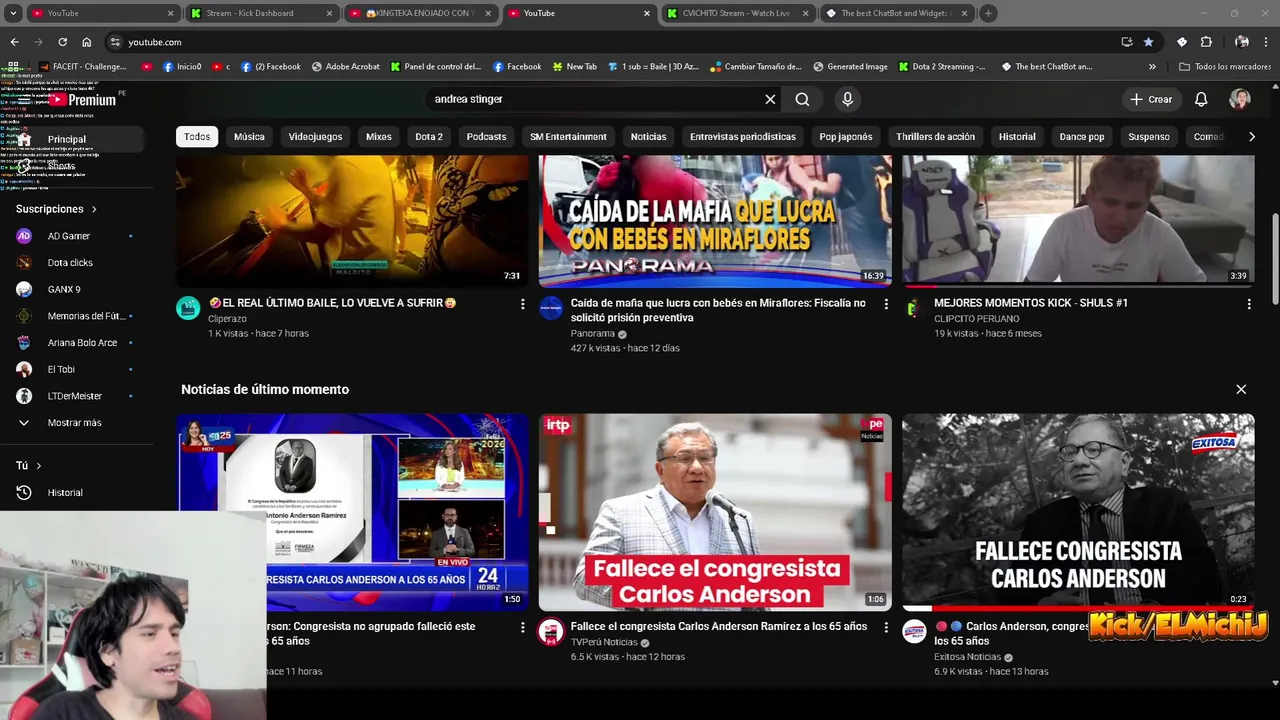Click the page vertical scrollbar
This screenshot has height=720, width=1280.
pos(1275,260)
